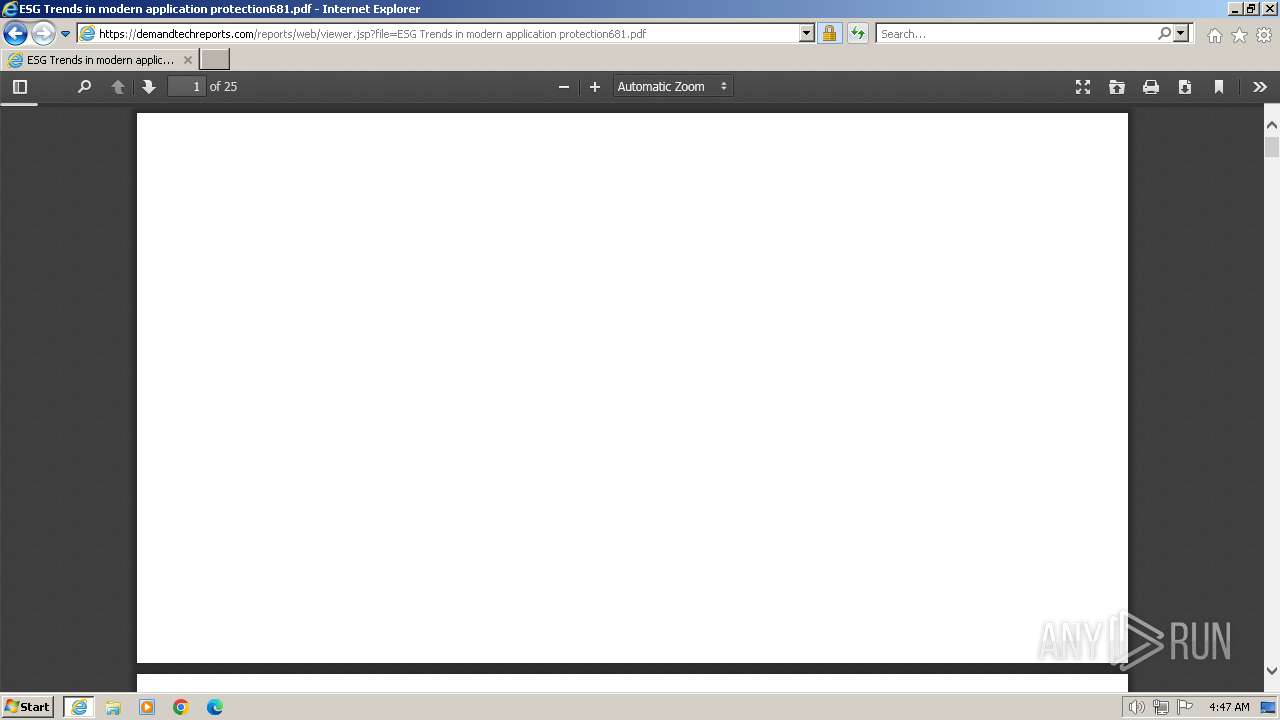
Task: Click Internet Explorer in the taskbar
Action: pos(79,707)
